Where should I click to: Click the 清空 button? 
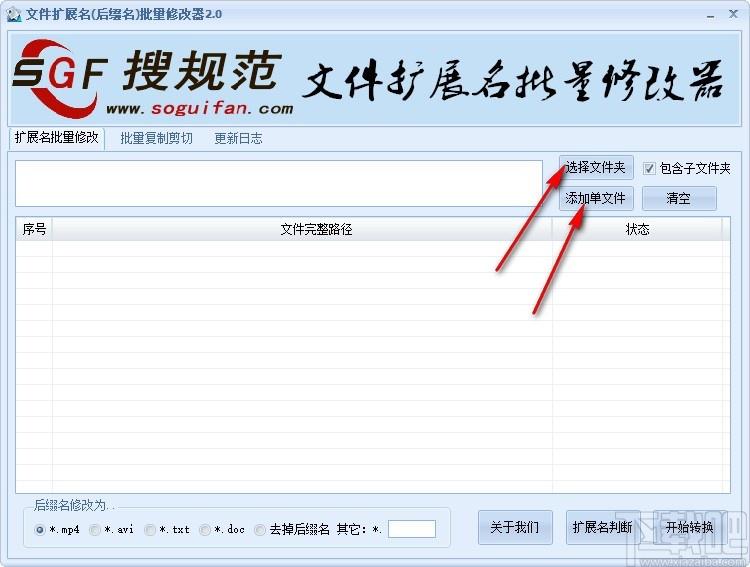coord(679,198)
